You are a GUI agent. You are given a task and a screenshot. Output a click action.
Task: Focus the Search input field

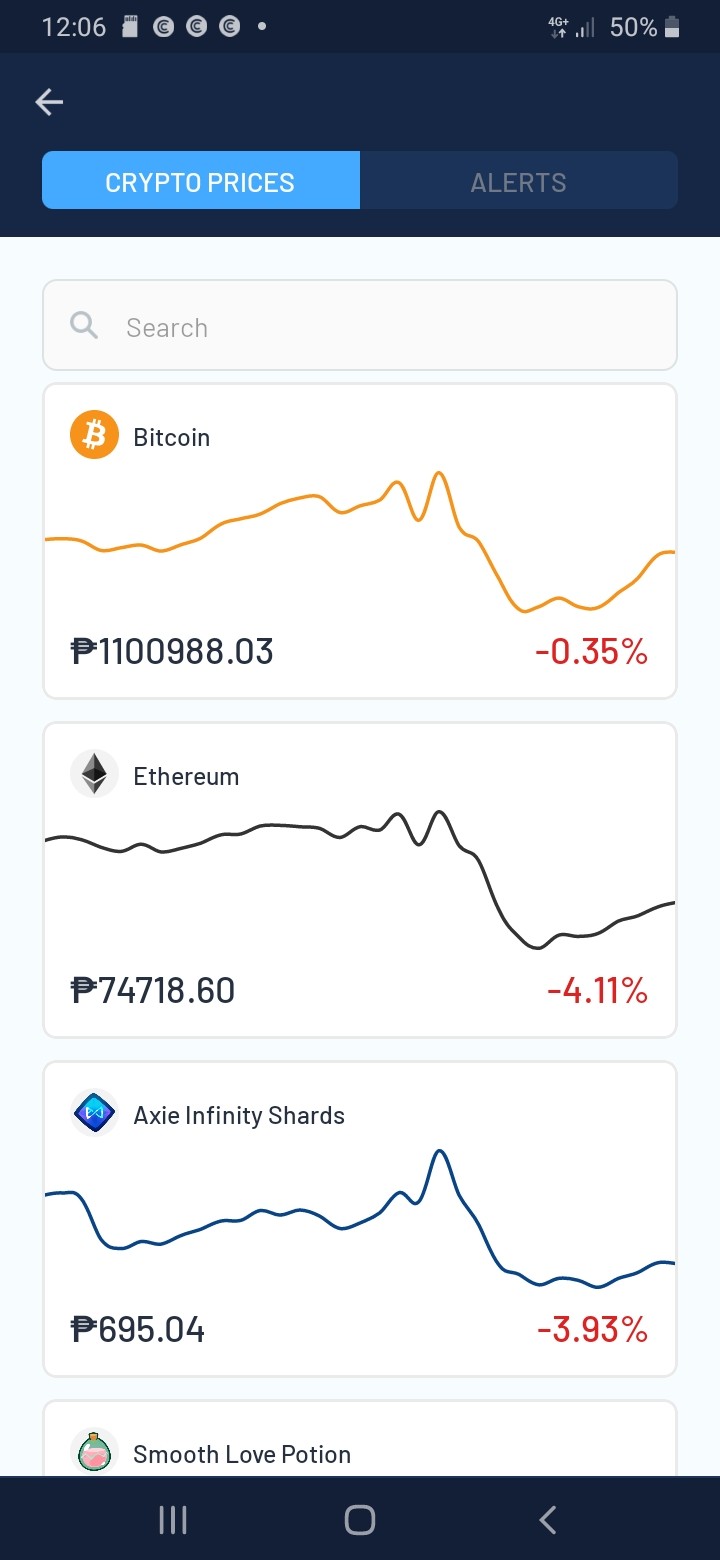(x=360, y=325)
